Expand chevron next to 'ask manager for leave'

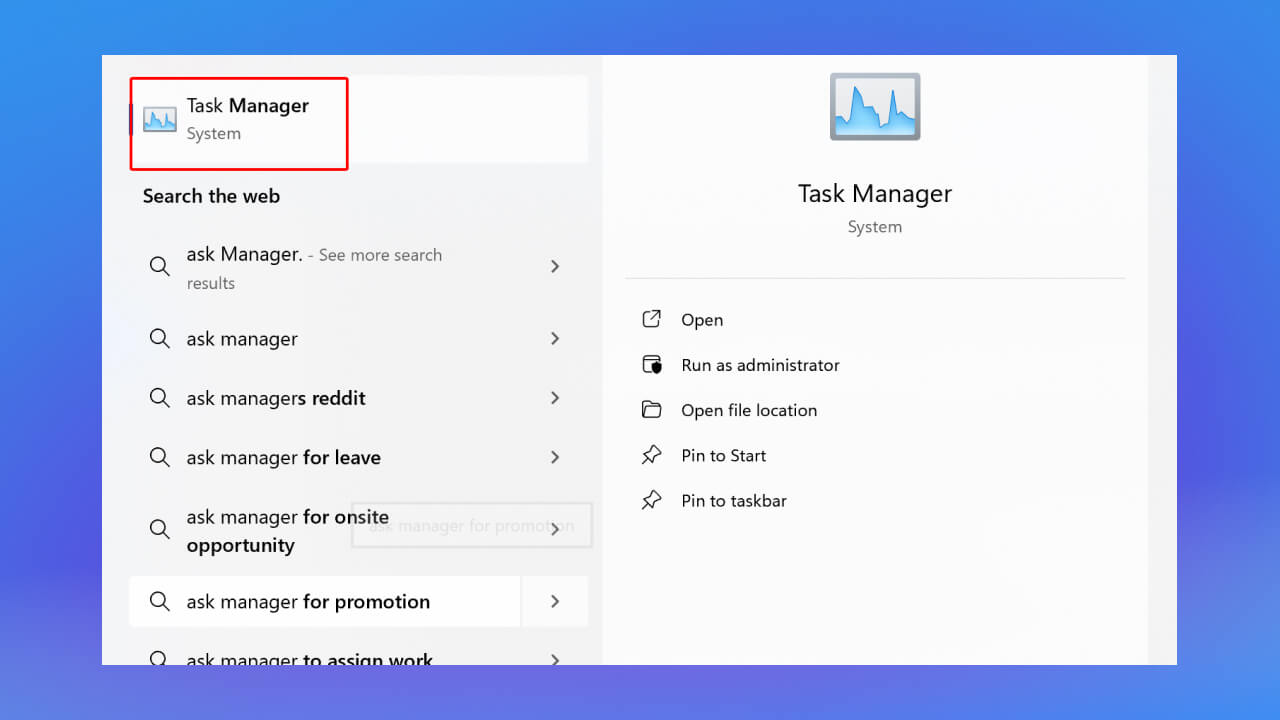[x=555, y=457]
